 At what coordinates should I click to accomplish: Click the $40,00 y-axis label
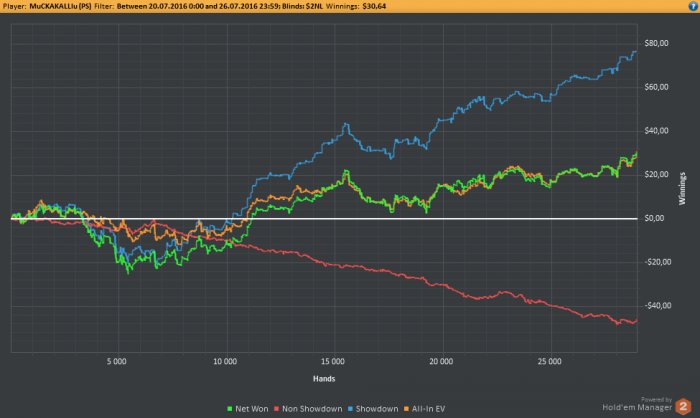pos(656,131)
